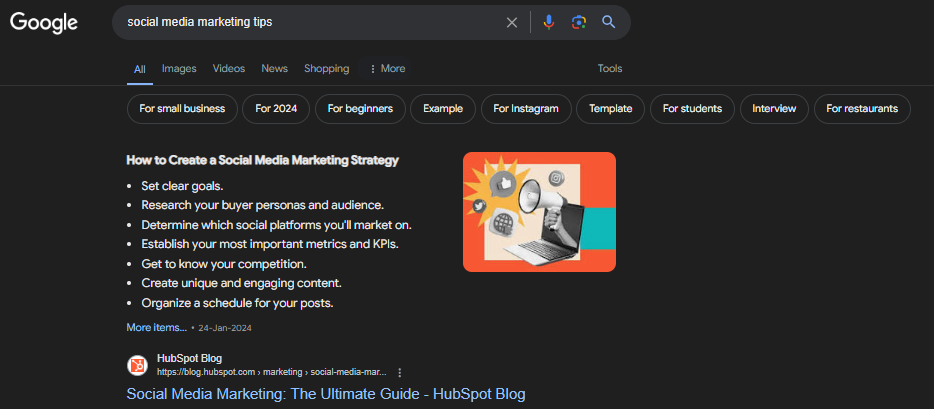Filter by For small business chip
This screenshot has width=934, height=409.
coord(182,109)
